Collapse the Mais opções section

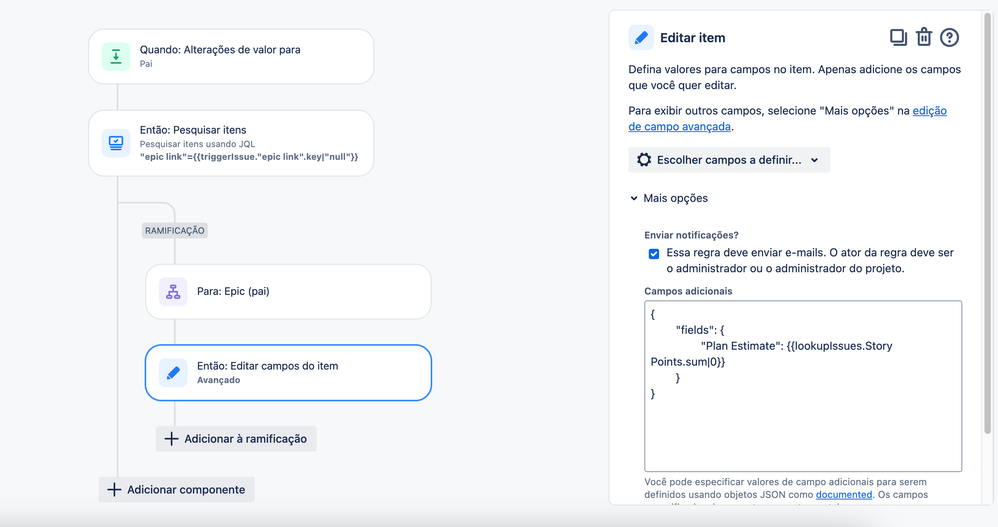(669, 198)
